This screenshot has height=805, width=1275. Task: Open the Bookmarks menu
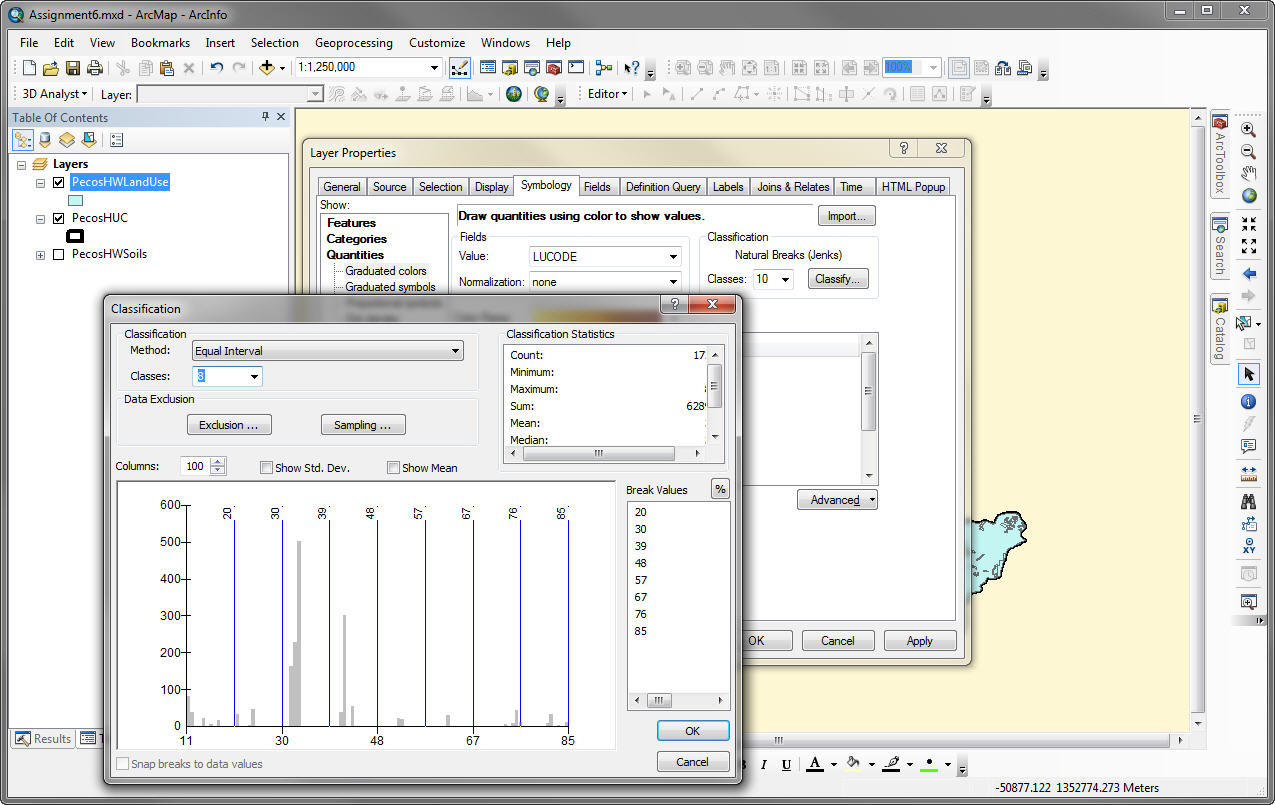click(160, 43)
